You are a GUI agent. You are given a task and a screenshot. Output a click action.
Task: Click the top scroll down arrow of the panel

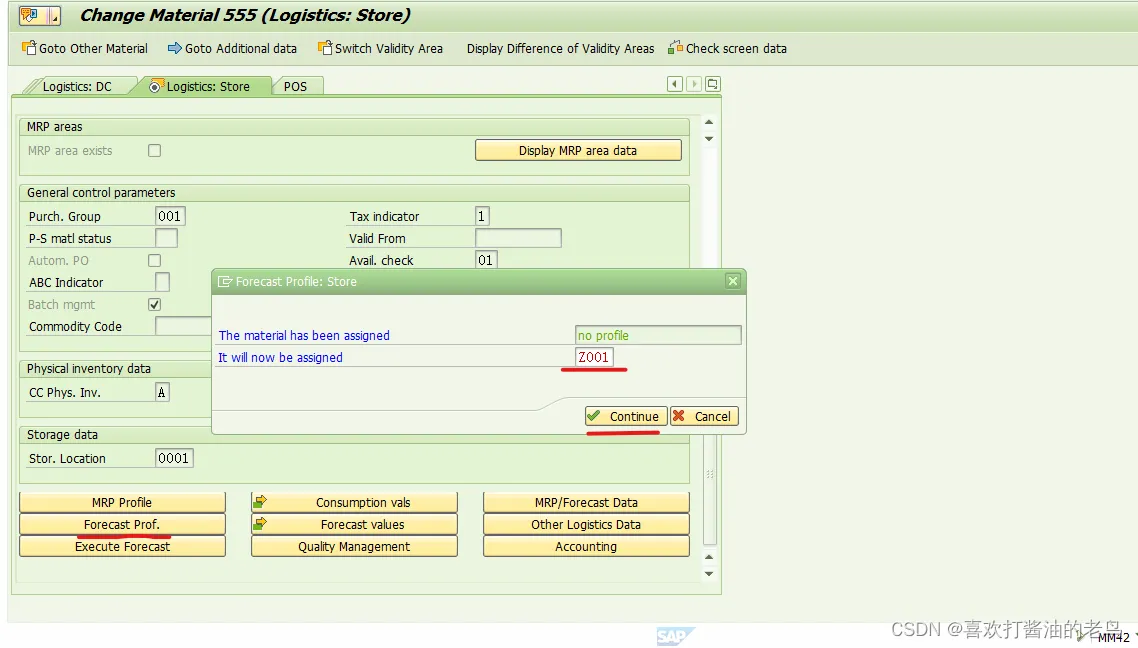pos(709,139)
